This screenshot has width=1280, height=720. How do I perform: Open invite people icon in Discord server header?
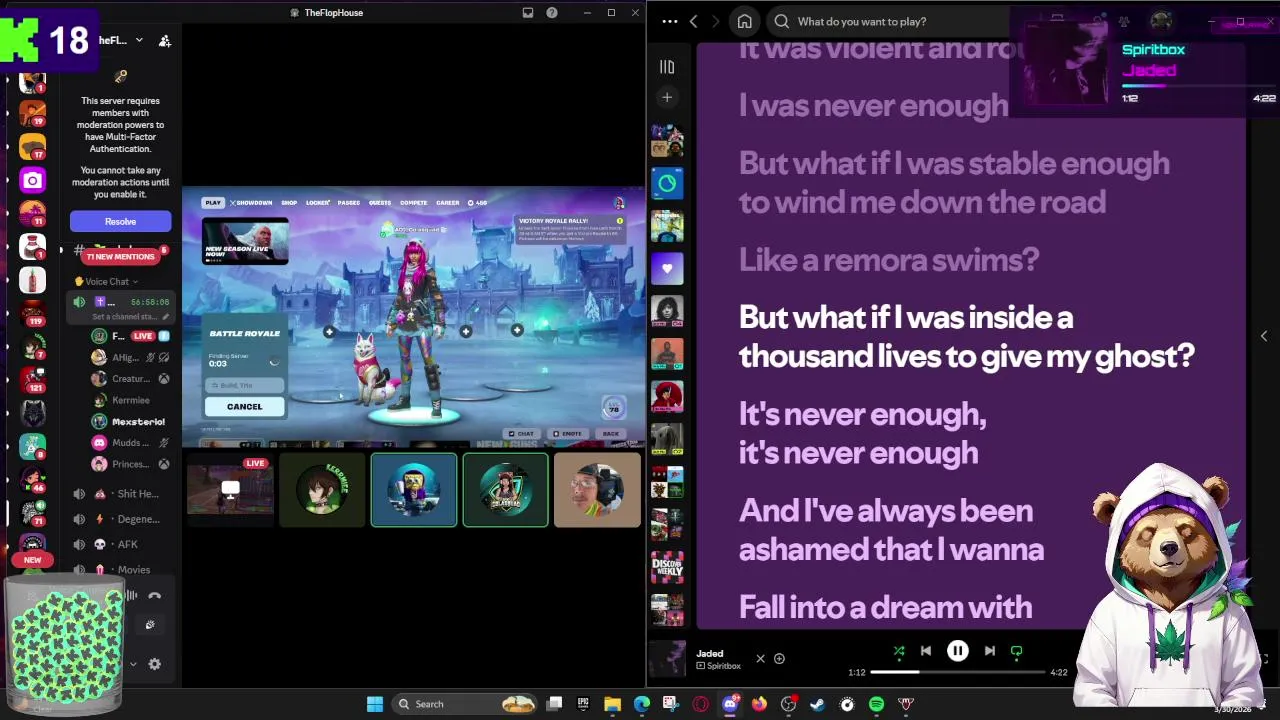tap(165, 40)
